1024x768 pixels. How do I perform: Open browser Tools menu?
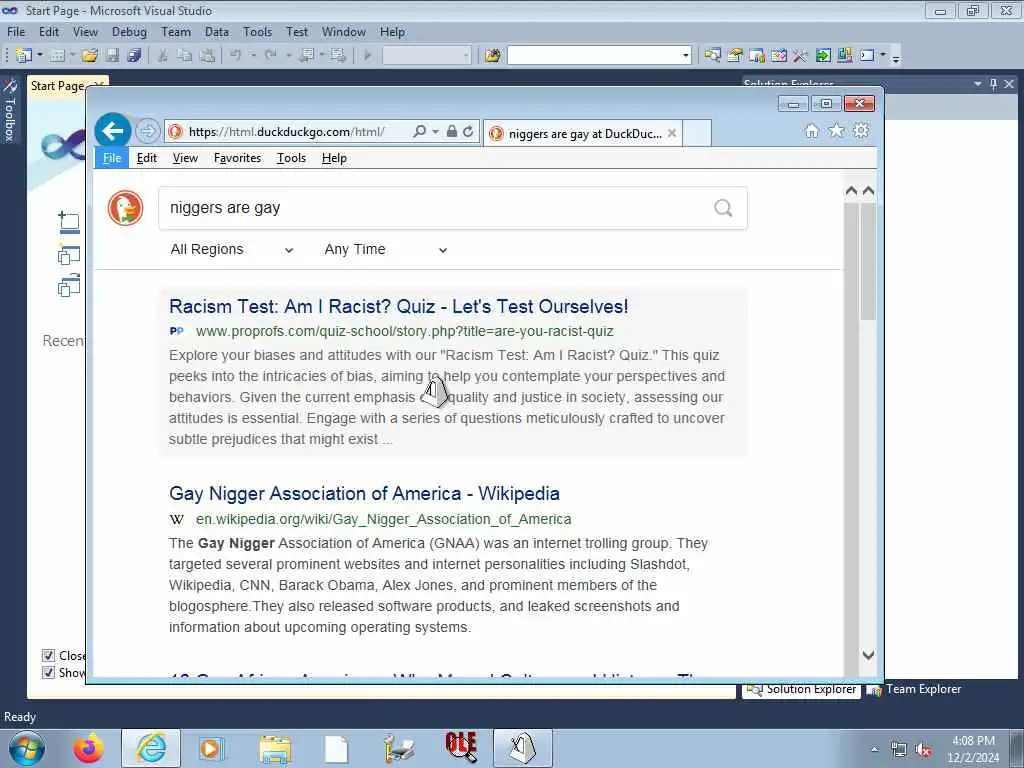[x=291, y=158]
